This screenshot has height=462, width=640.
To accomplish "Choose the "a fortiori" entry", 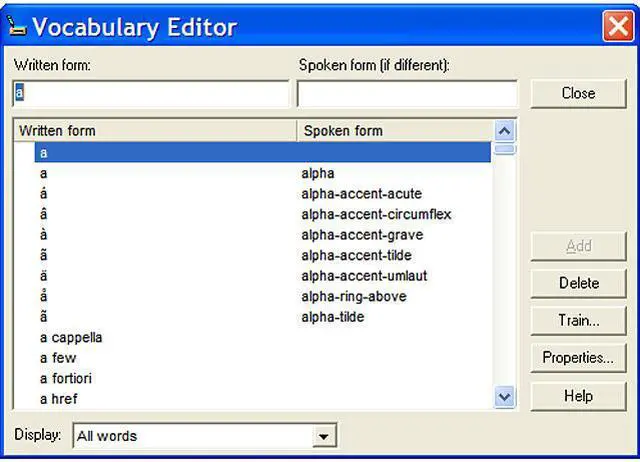I will pos(66,379).
